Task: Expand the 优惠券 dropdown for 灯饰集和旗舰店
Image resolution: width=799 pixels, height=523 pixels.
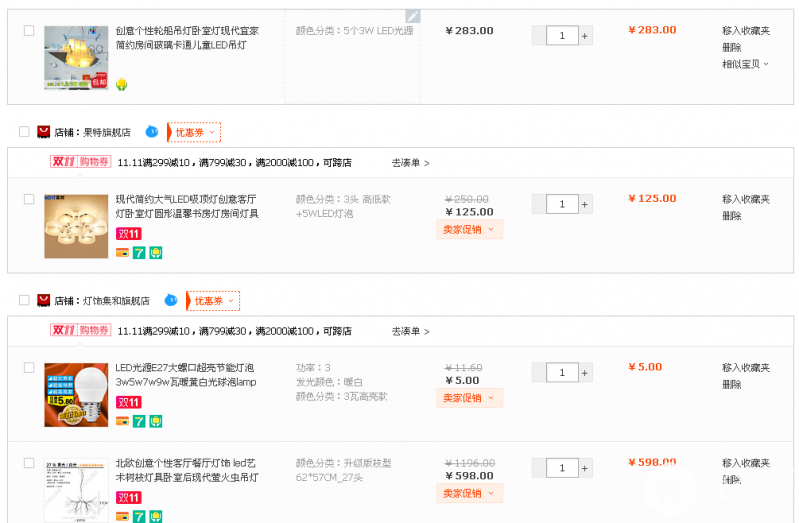Action: pyautogui.click(x=215, y=300)
